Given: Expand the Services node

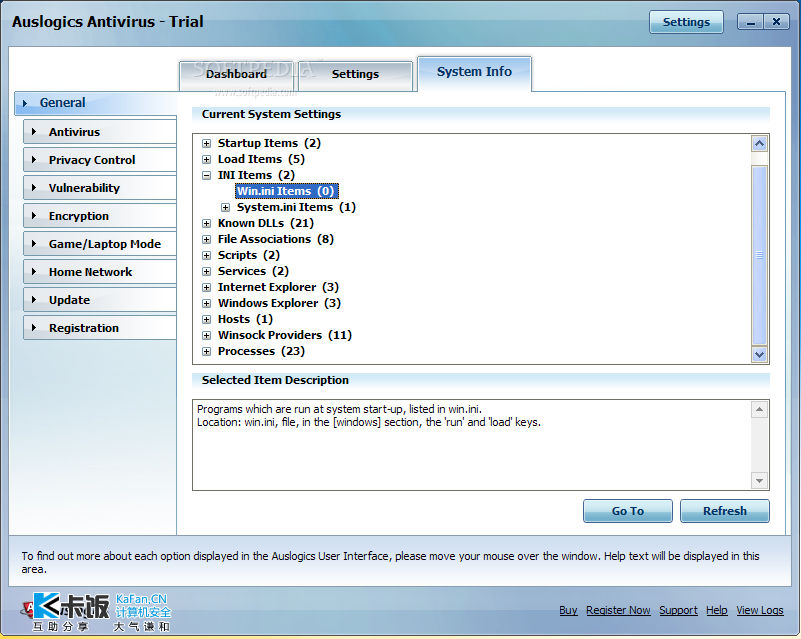Looking at the screenshot, I should click(x=206, y=271).
